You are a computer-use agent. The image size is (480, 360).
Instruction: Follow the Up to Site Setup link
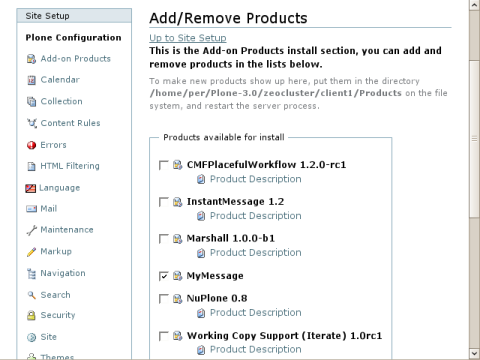tap(188, 38)
